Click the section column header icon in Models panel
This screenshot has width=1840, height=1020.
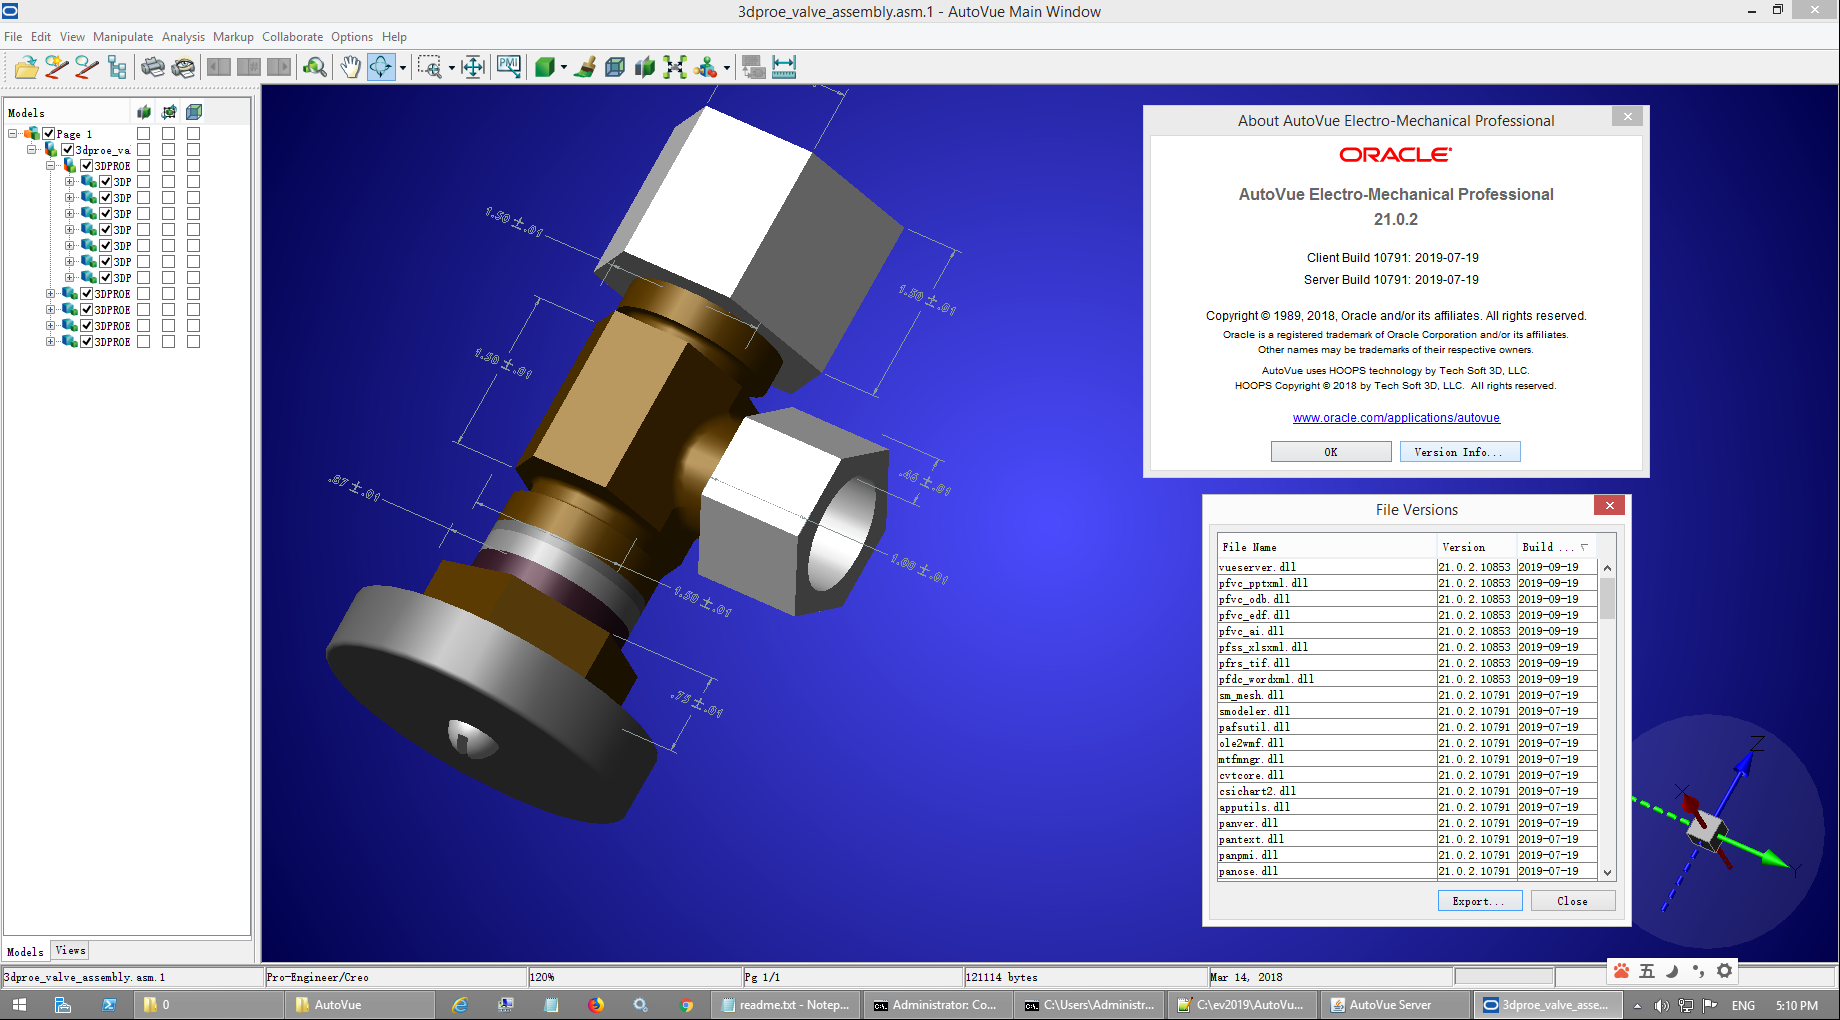[x=144, y=112]
